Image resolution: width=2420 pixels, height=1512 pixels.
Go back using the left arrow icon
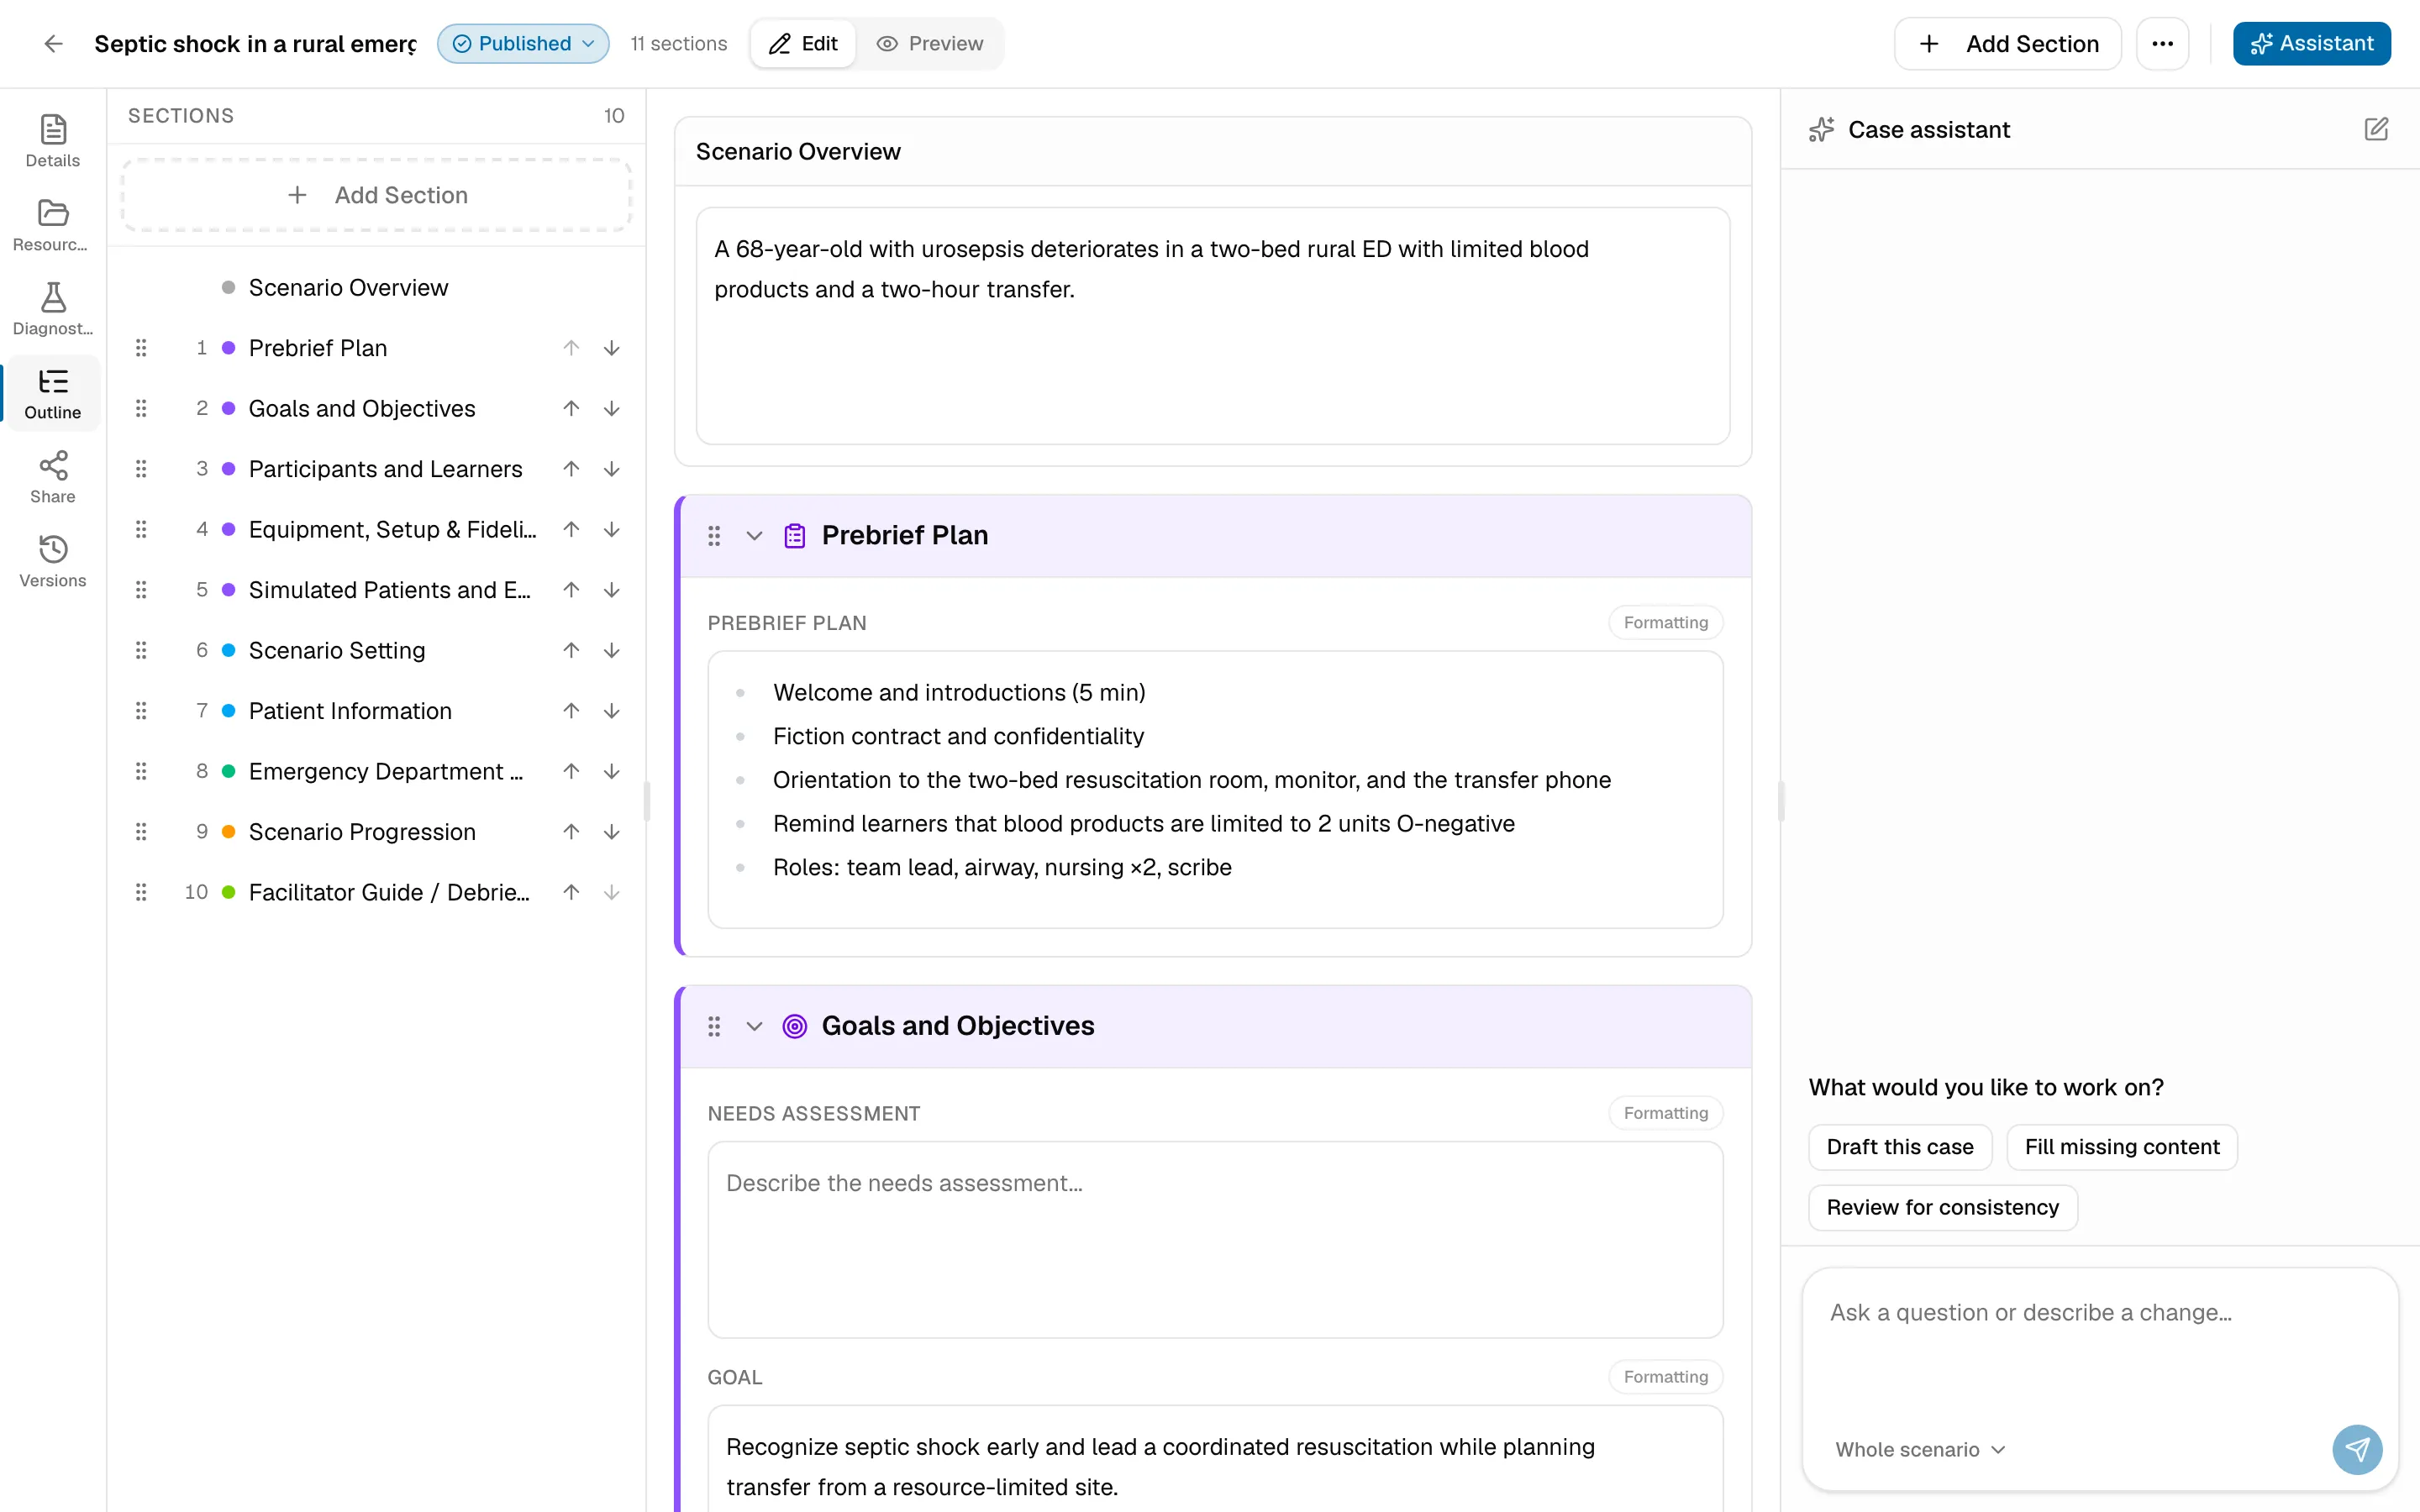[54, 43]
